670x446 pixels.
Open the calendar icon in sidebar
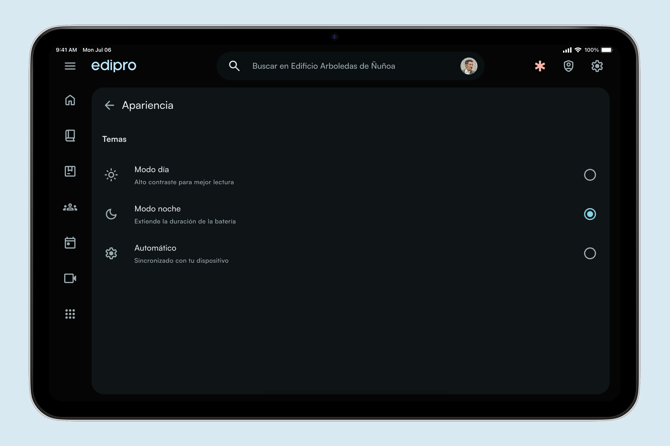tap(70, 243)
